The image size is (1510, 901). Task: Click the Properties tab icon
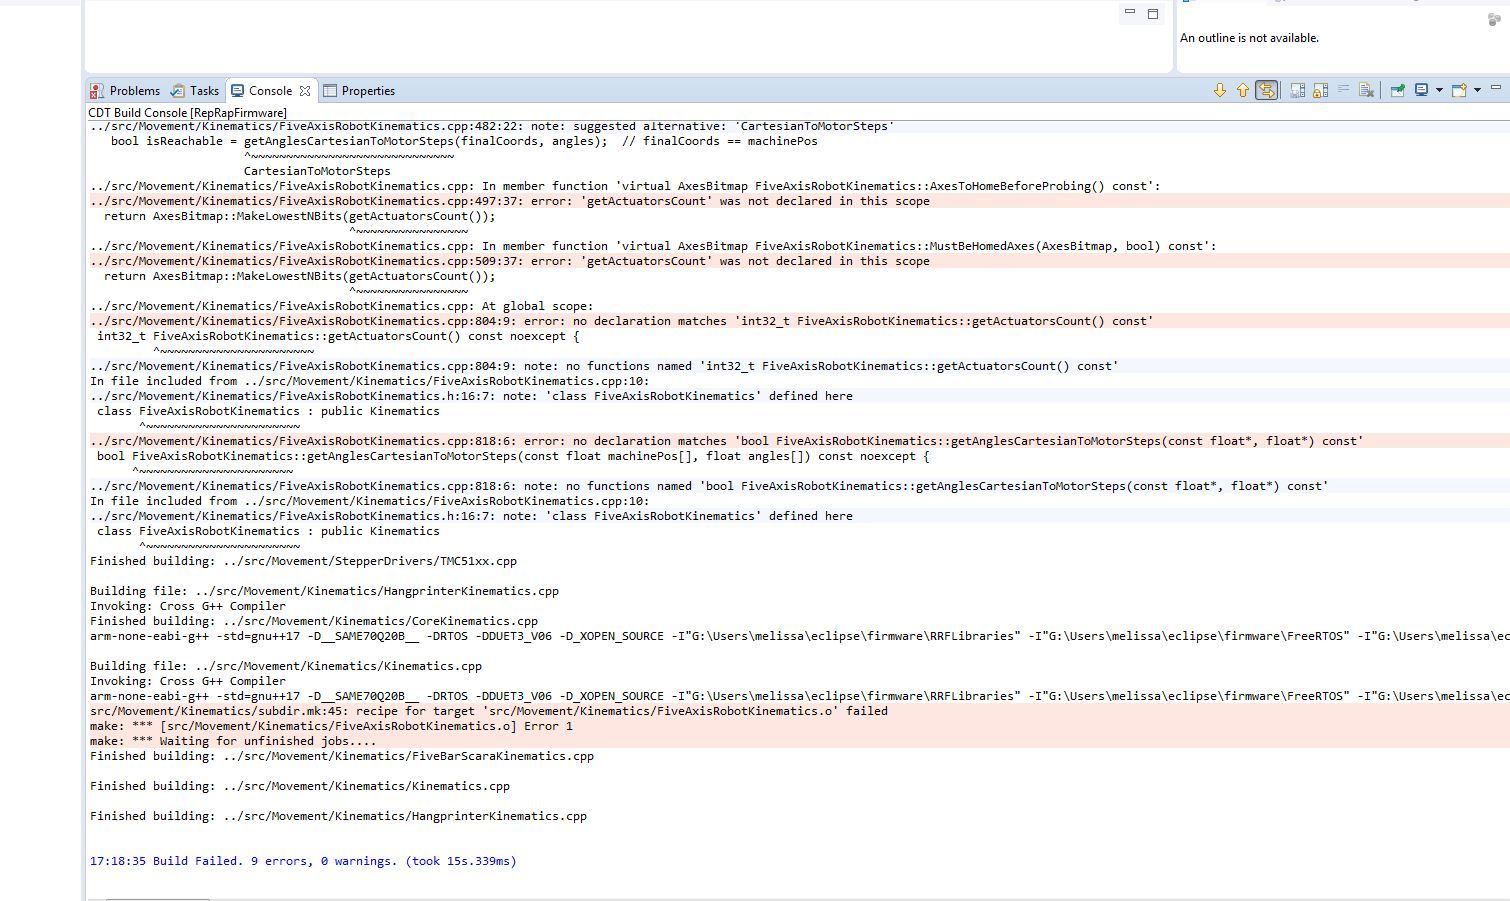330,91
